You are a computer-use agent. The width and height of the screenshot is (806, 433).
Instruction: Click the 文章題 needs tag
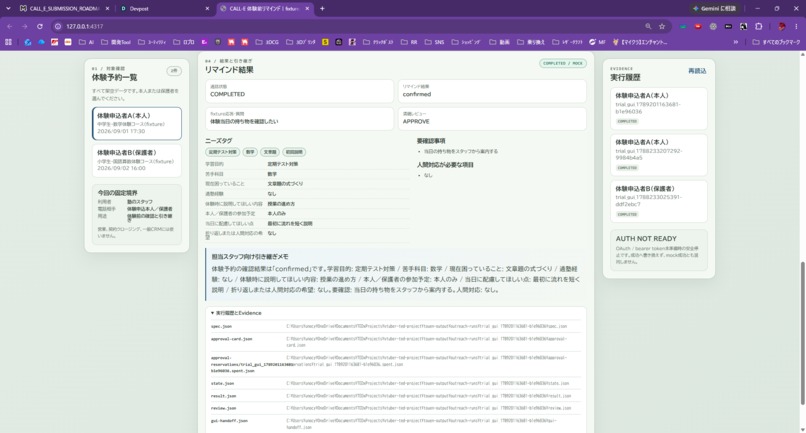click(x=270, y=152)
